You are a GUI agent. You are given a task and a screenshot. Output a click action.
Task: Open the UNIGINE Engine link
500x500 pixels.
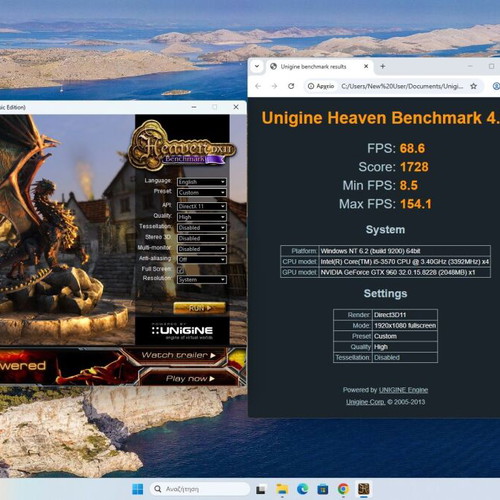pos(403,390)
